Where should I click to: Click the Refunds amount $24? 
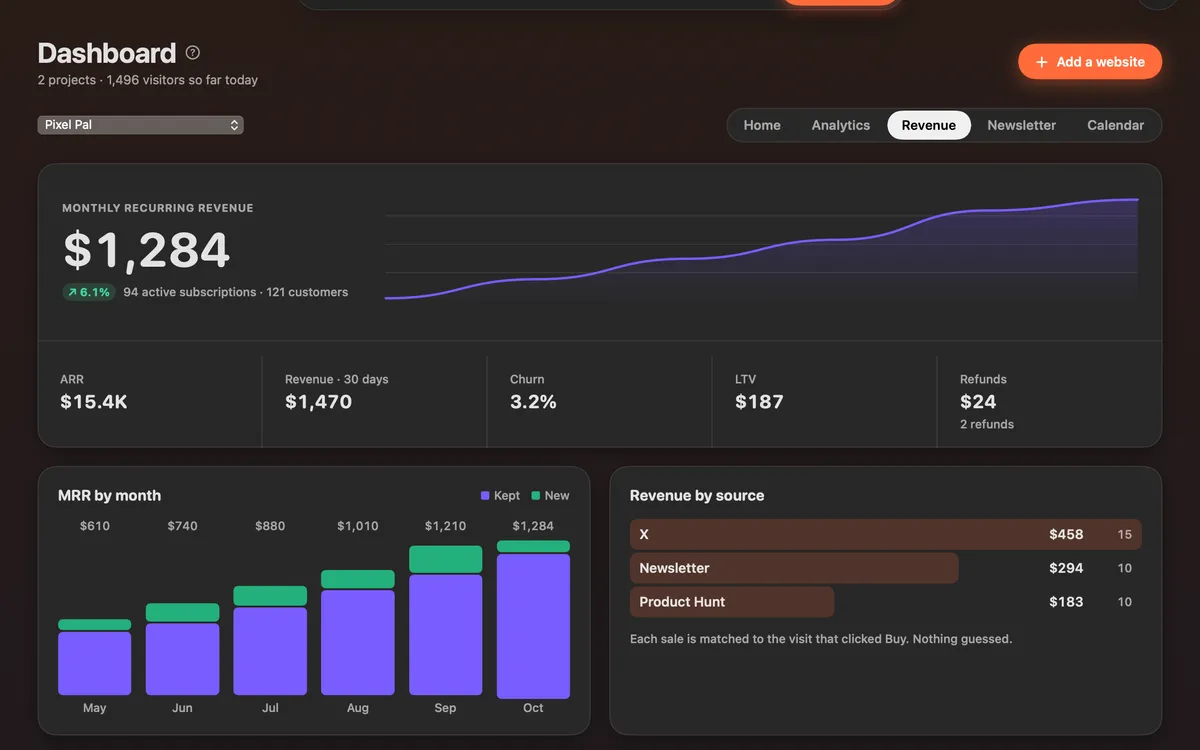click(x=978, y=402)
